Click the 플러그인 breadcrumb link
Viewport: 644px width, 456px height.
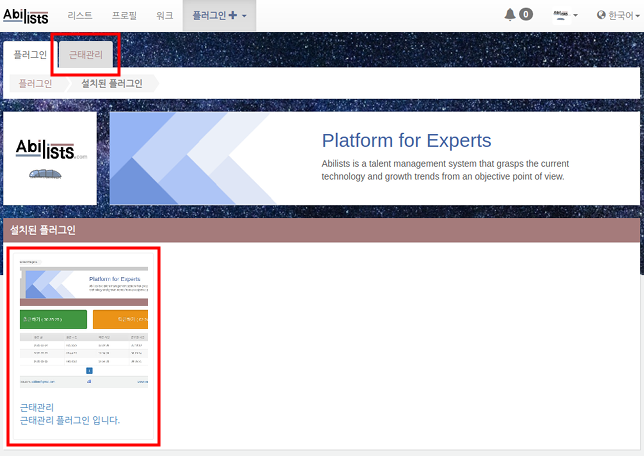coord(35,83)
